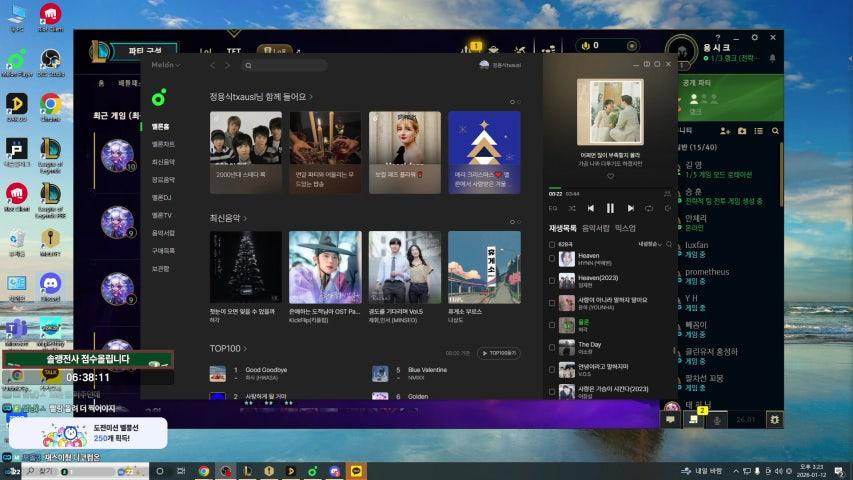The width and height of the screenshot is (853, 480).
Task: Tick the checkbox for The Day
Action: point(552,347)
